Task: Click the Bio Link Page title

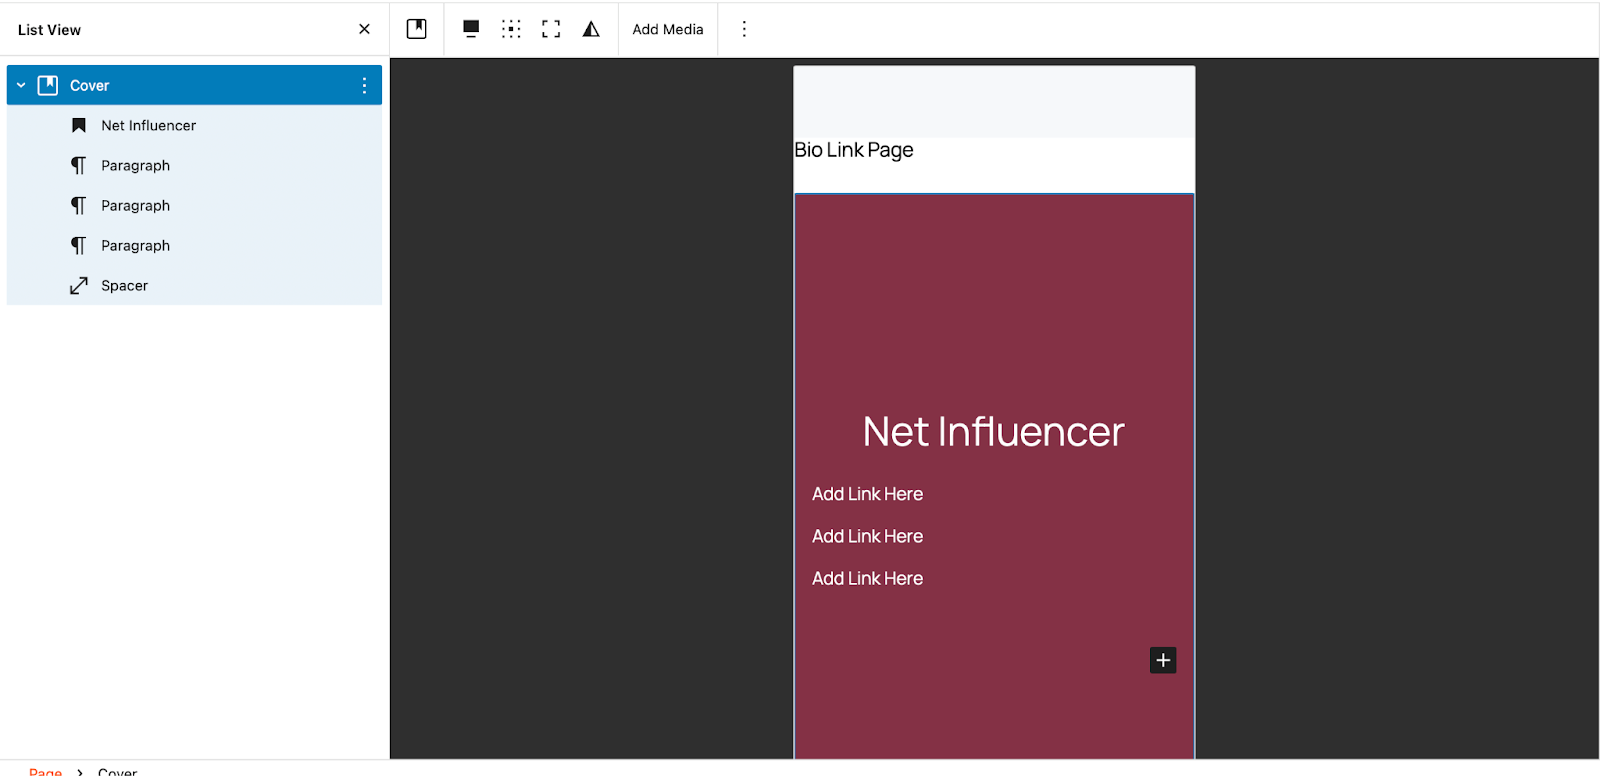Action: 854,150
